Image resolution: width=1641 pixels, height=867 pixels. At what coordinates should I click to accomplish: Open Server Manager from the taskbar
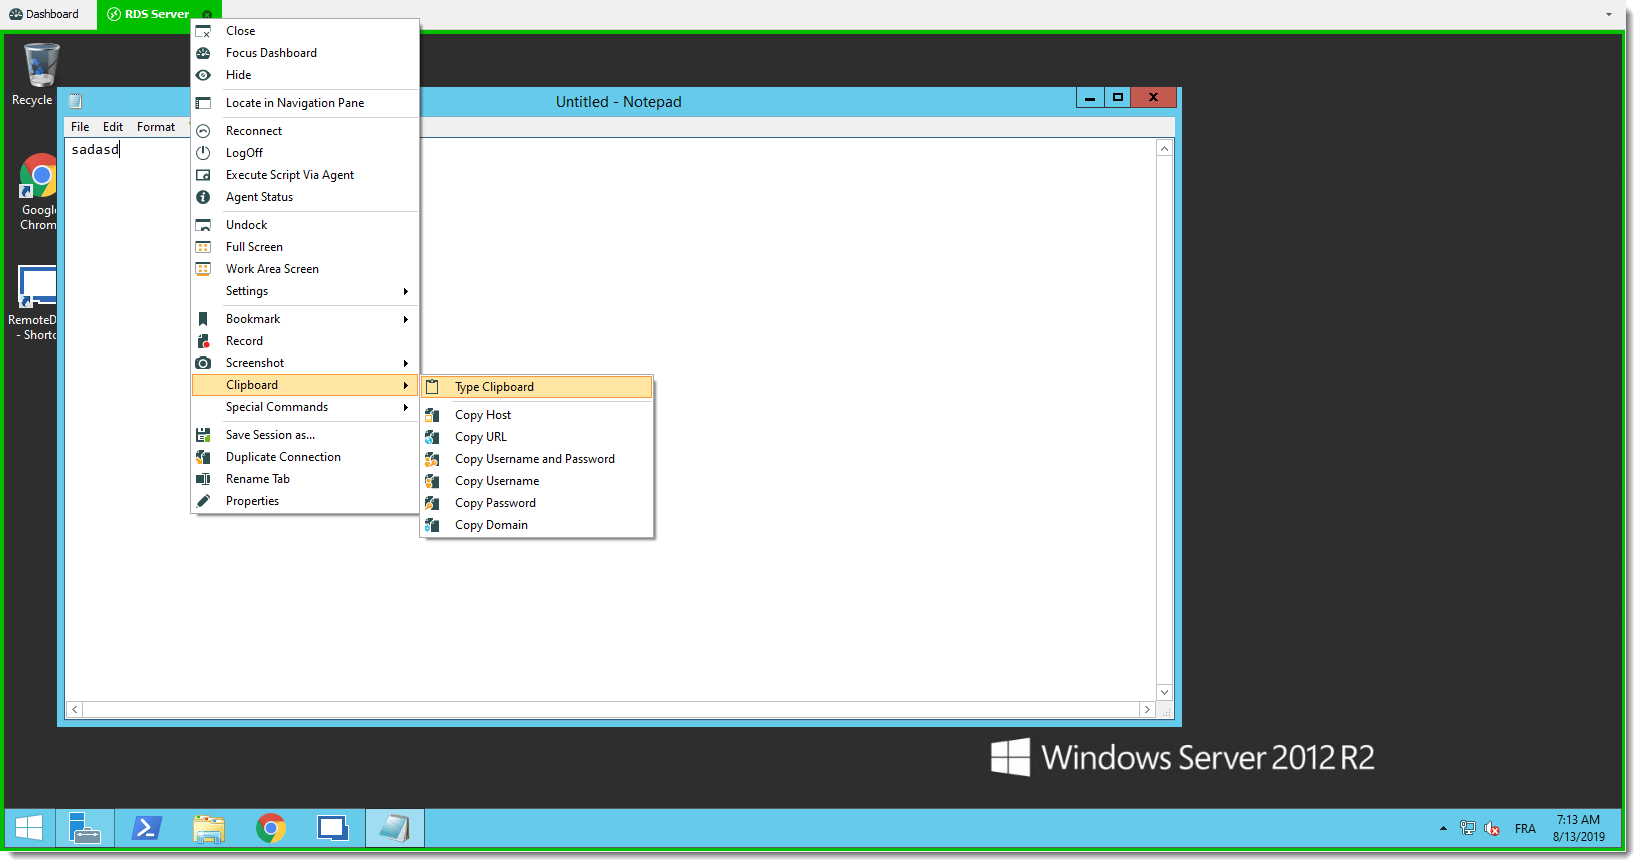tap(85, 828)
